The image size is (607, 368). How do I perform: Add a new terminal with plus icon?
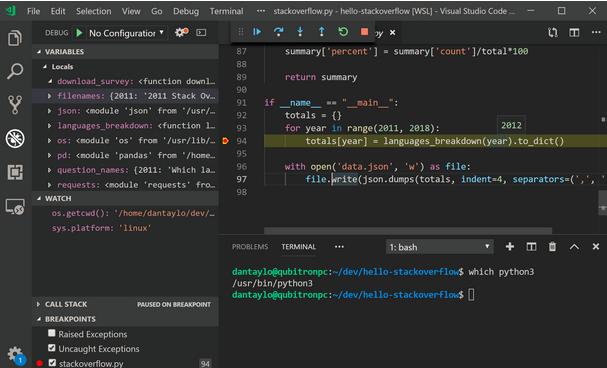point(510,246)
